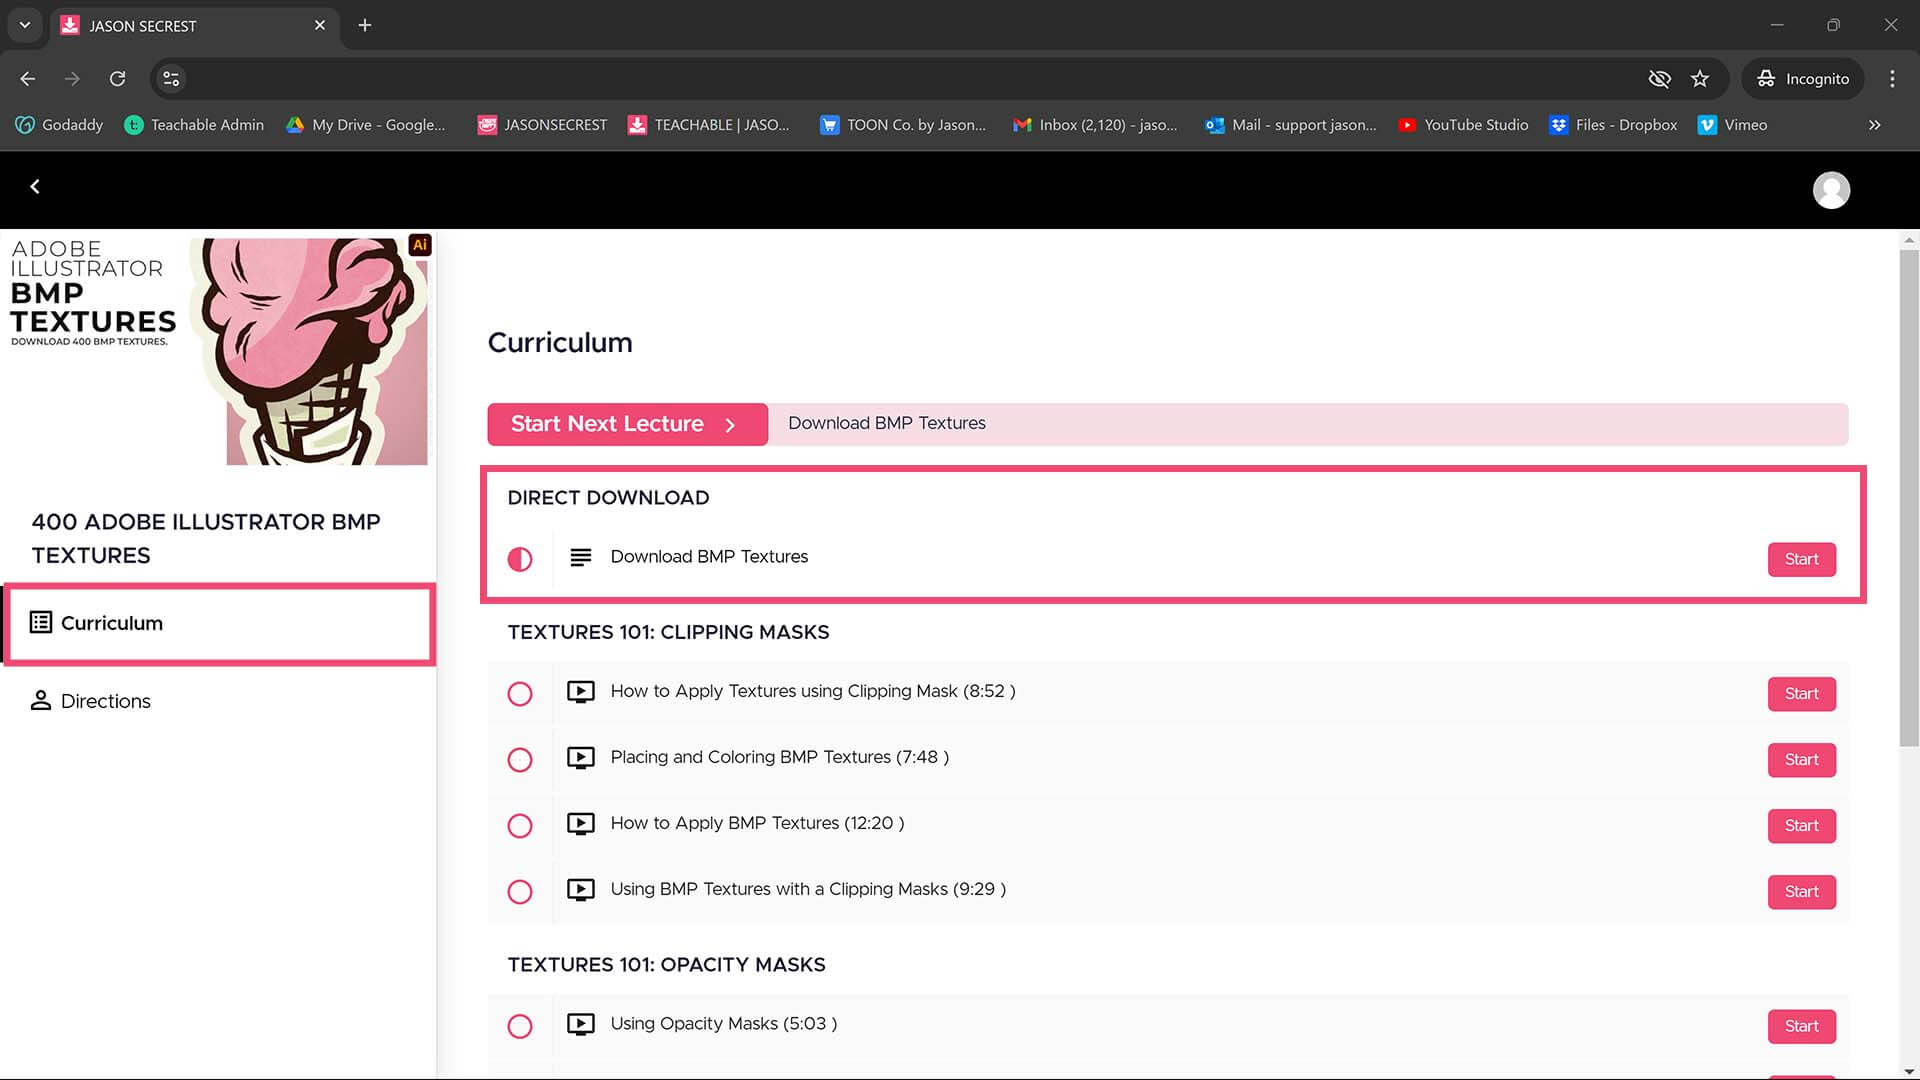Click half-complete circle for Download BMP Textures
The height and width of the screenshot is (1080, 1920).
click(x=520, y=559)
